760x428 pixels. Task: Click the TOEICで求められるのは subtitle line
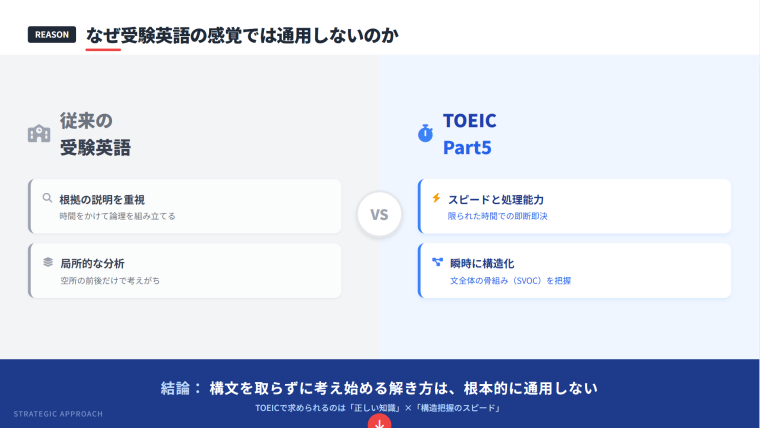pos(377,407)
